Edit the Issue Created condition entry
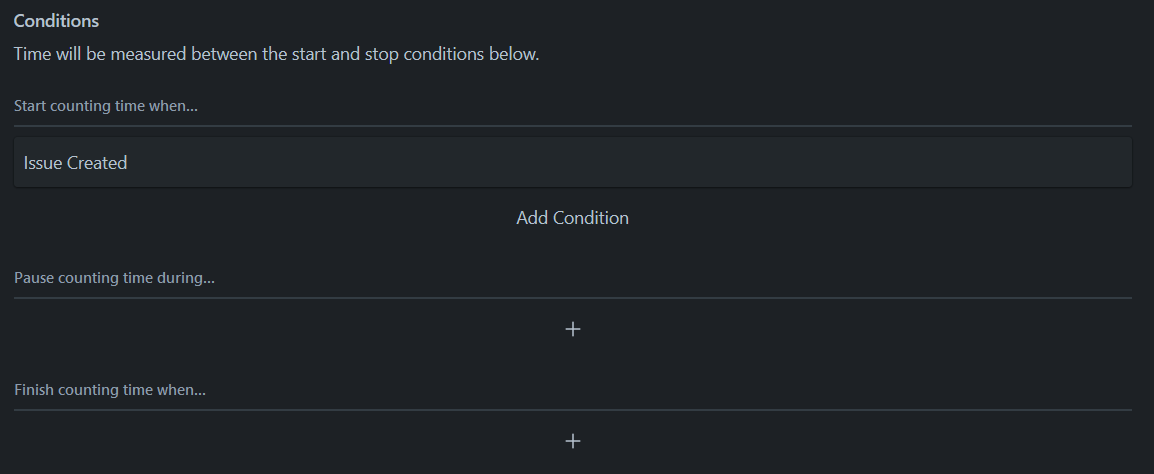1154x474 pixels. click(572, 163)
